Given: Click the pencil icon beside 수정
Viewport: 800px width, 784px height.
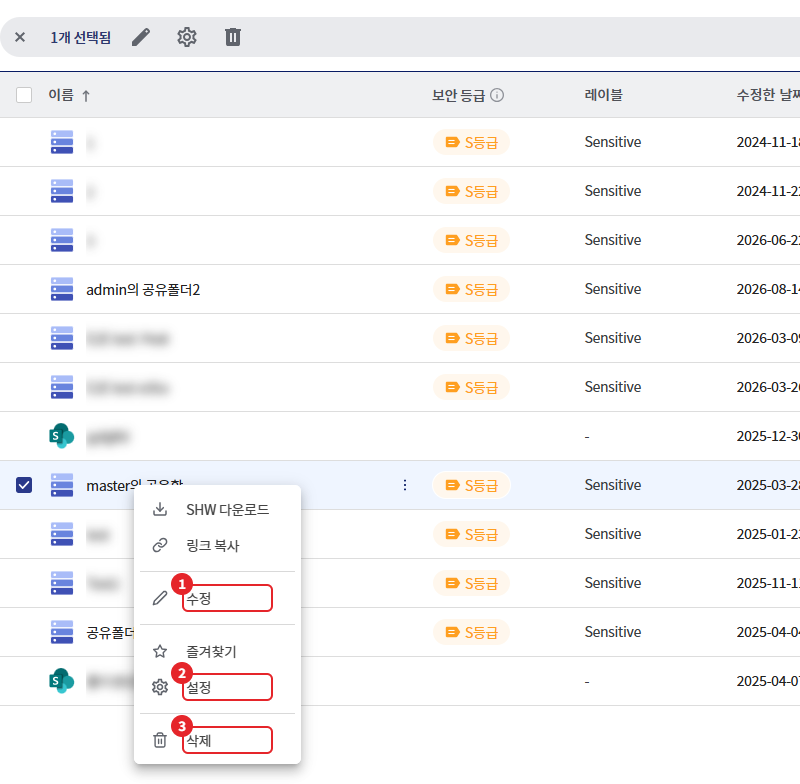Looking at the screenshot, I should (x=160, y=598).
